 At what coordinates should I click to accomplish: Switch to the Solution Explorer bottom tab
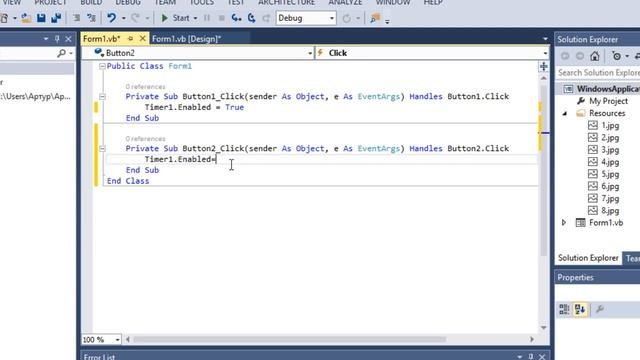588,258
